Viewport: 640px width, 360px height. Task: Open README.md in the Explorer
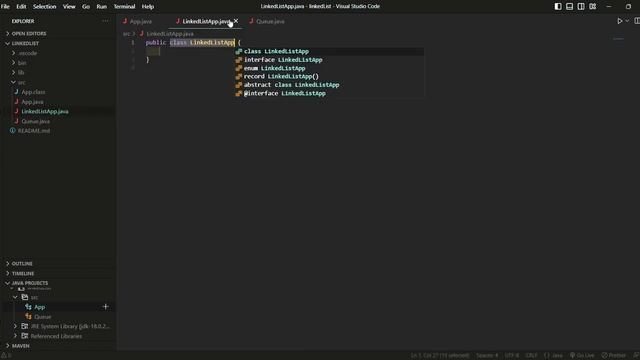(x=34, y=131)
